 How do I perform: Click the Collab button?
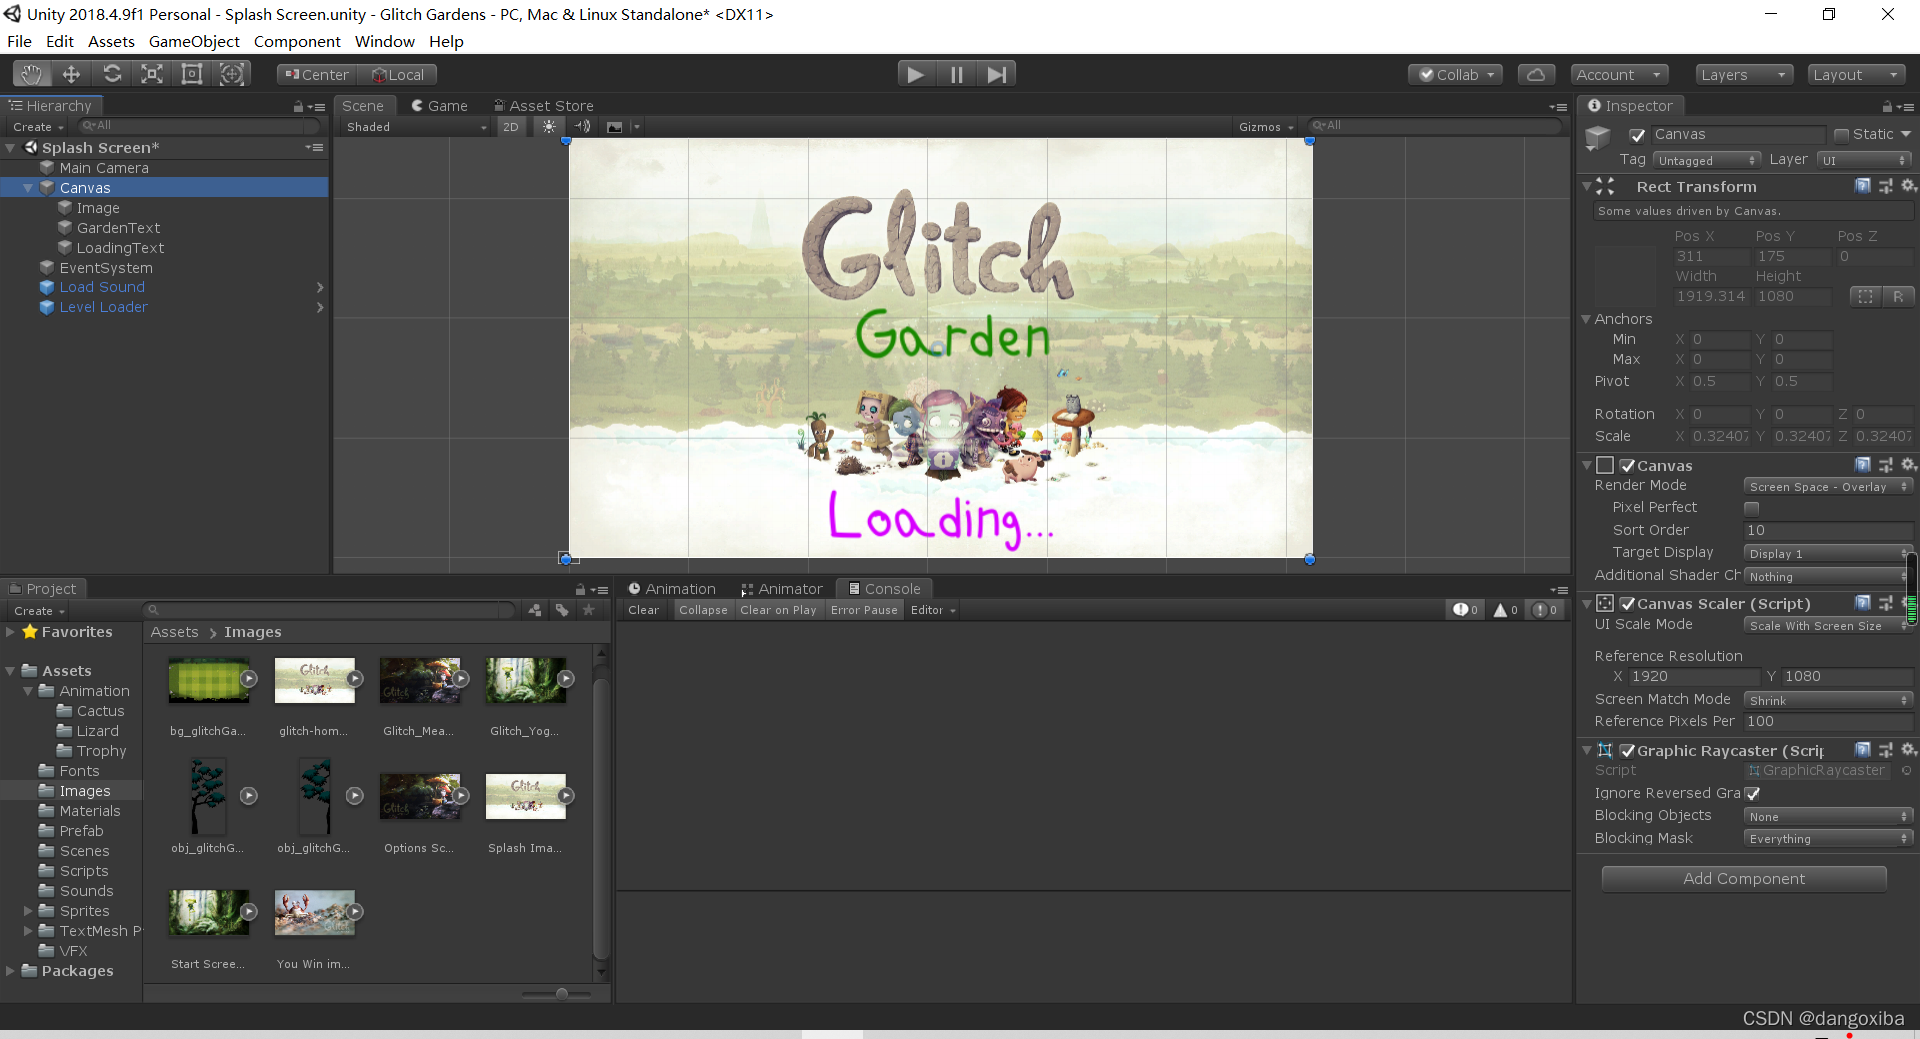tap(1456, 75)
